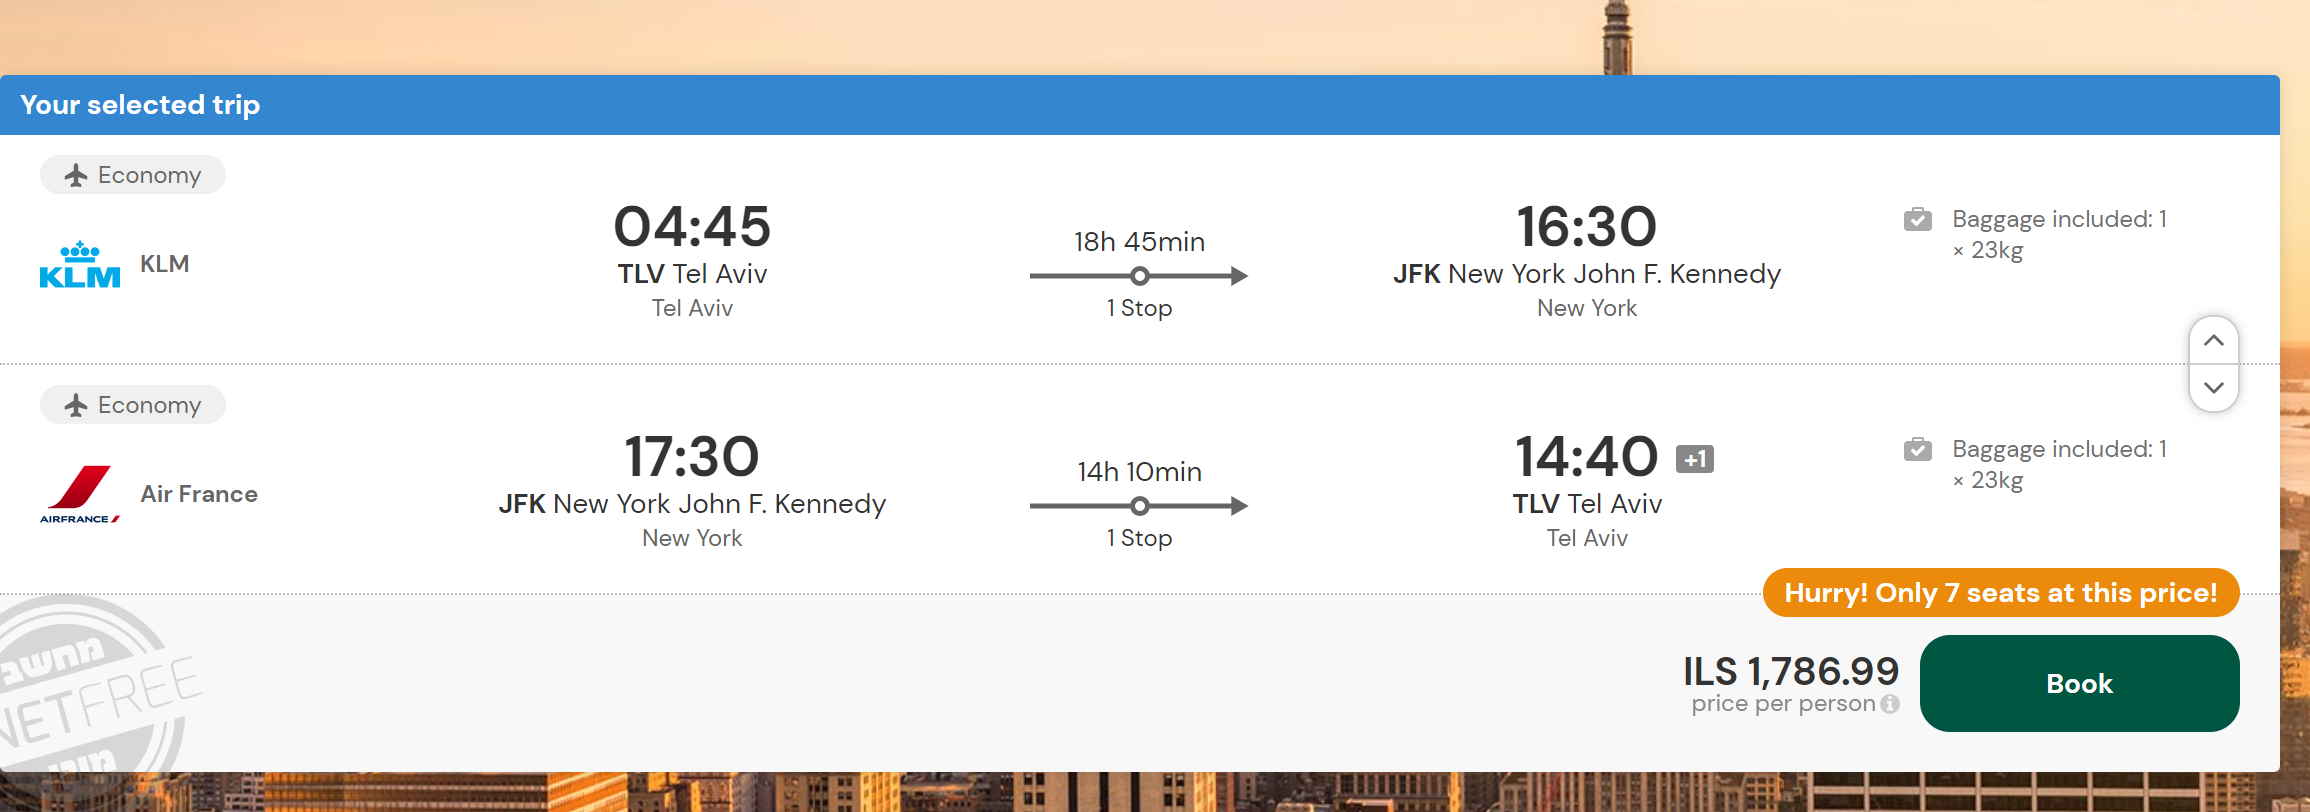Click the Air France logo

pos(80,494)
